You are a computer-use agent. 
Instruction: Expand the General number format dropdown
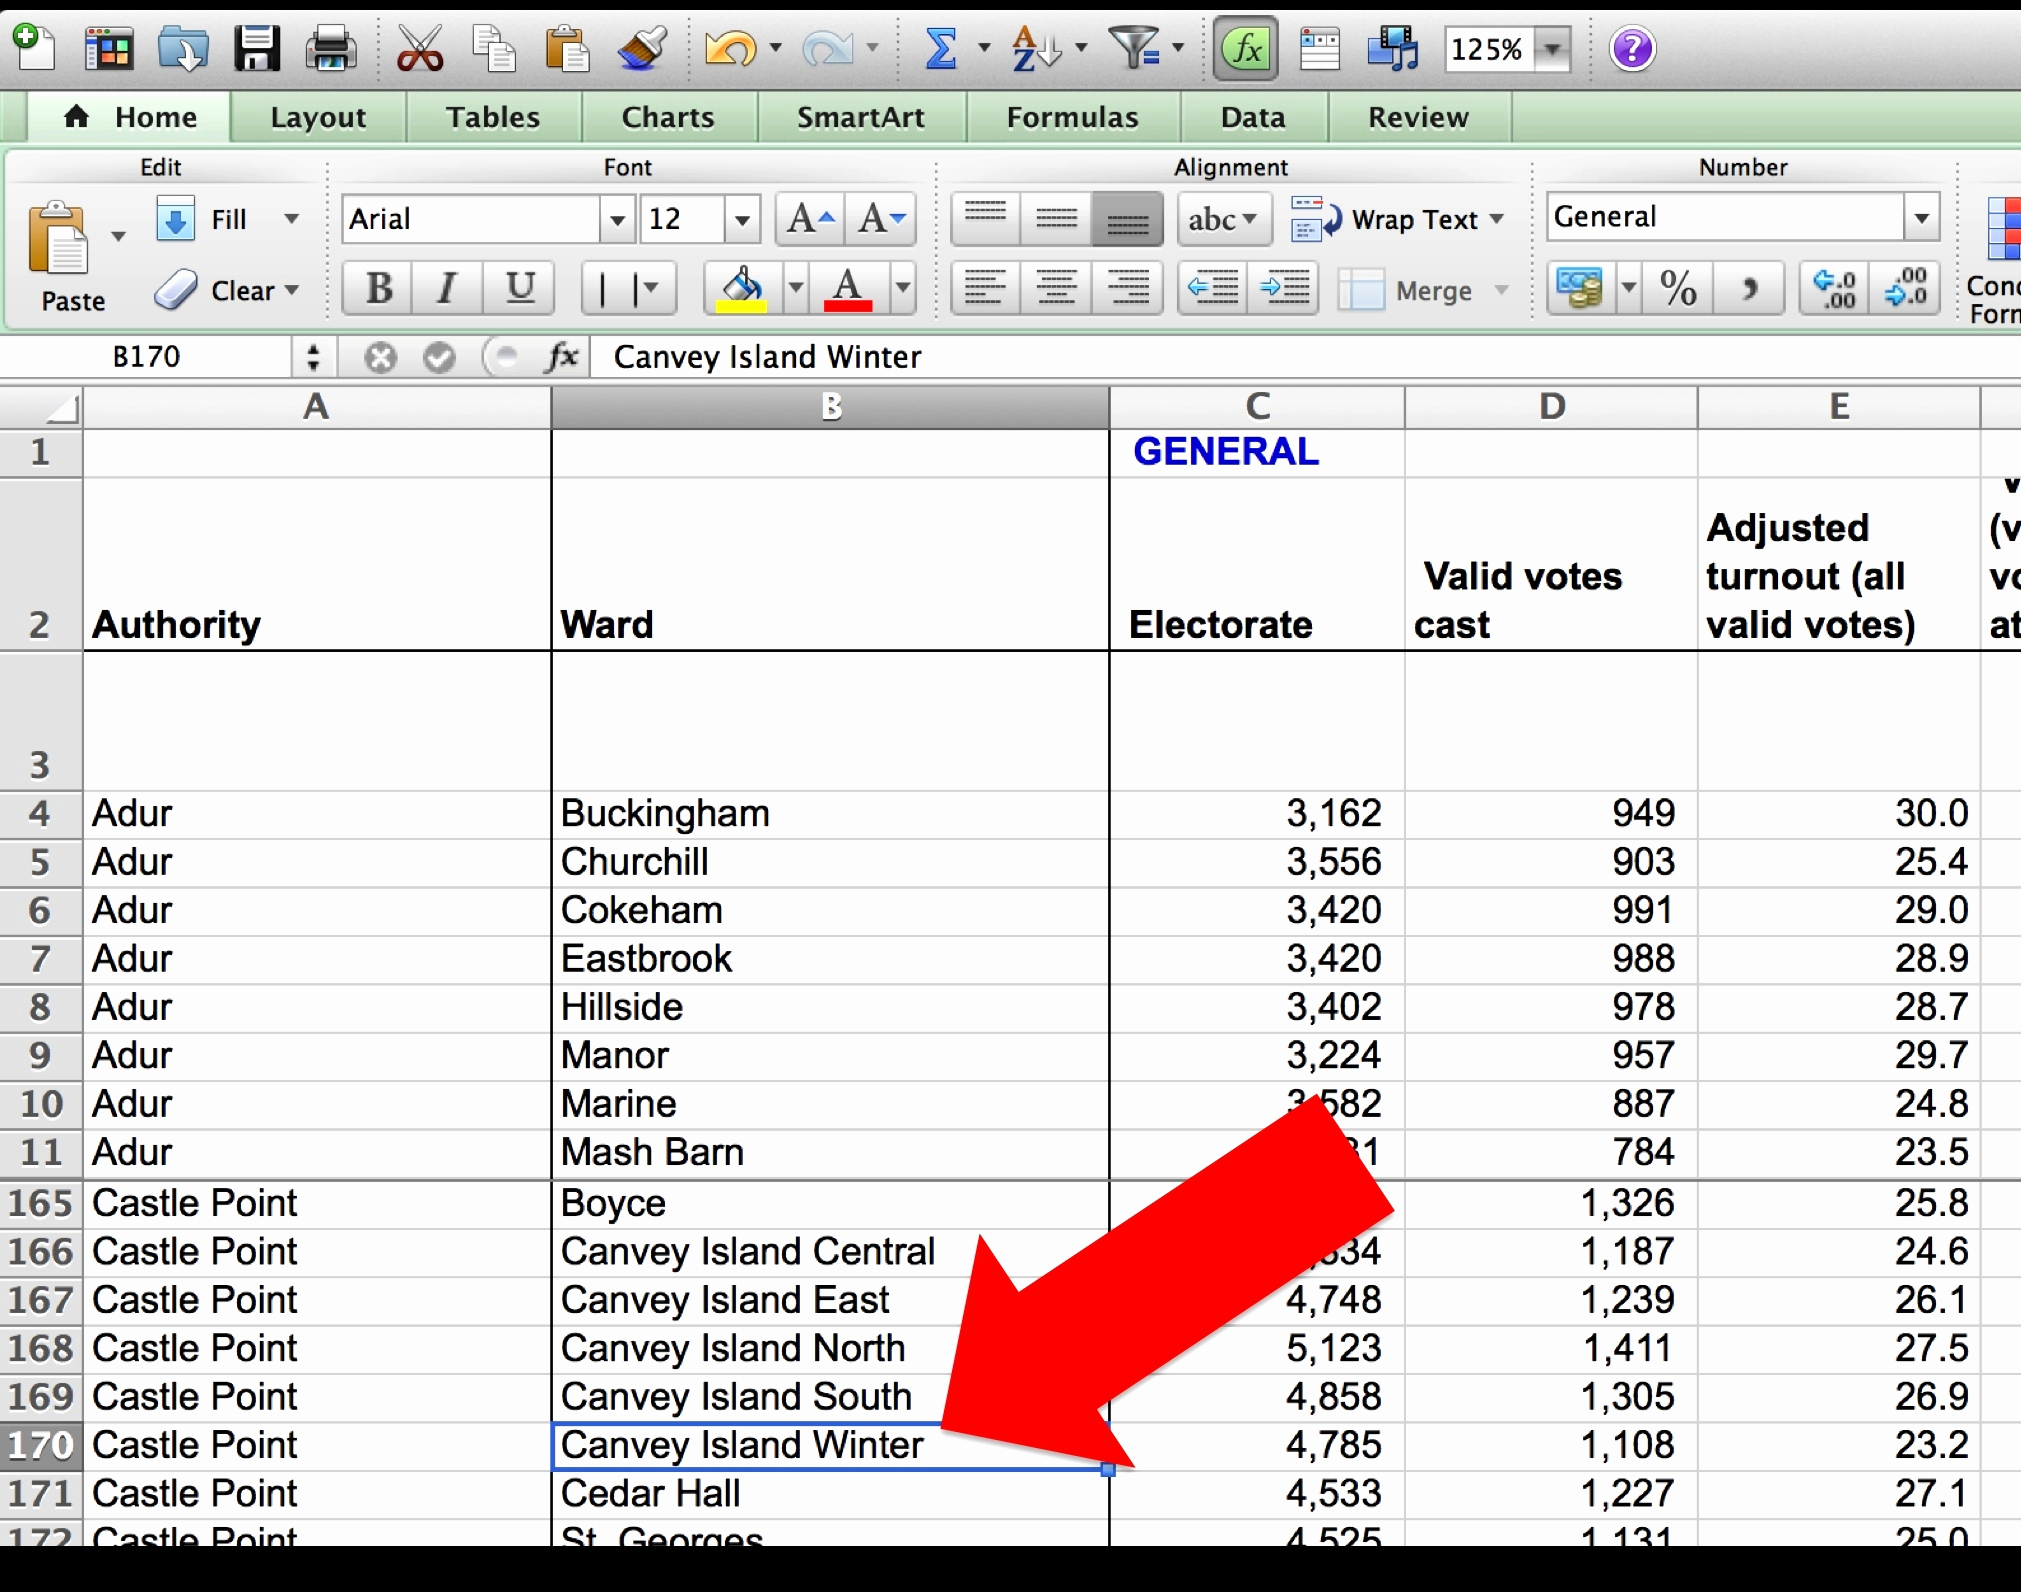1921,217
